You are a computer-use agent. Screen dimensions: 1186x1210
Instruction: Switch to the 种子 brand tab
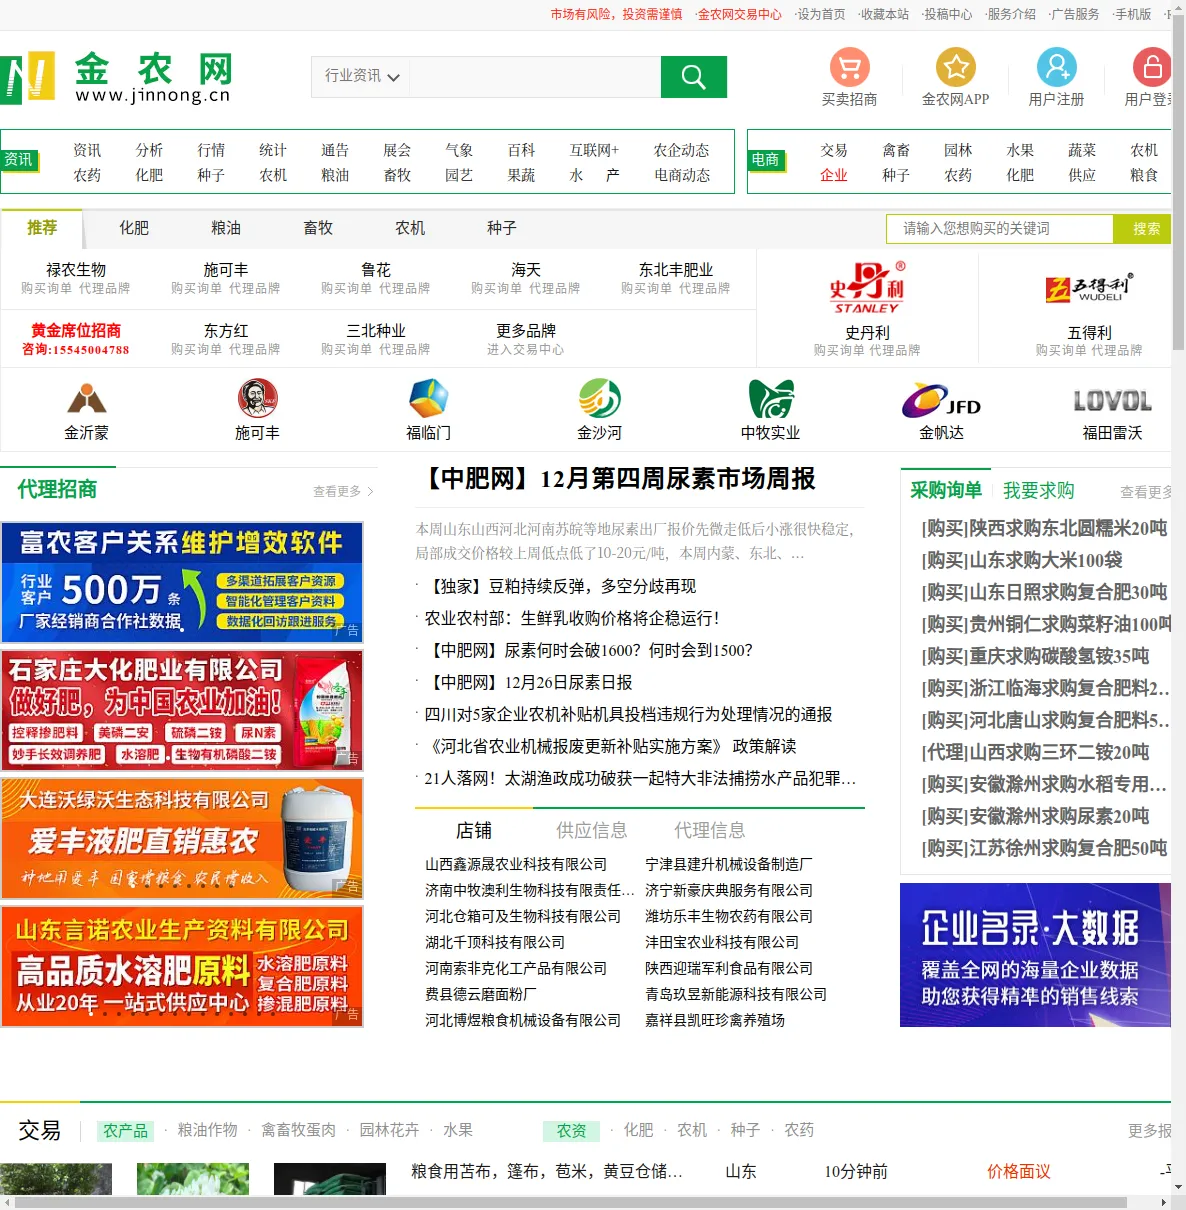tap(502, 228)
